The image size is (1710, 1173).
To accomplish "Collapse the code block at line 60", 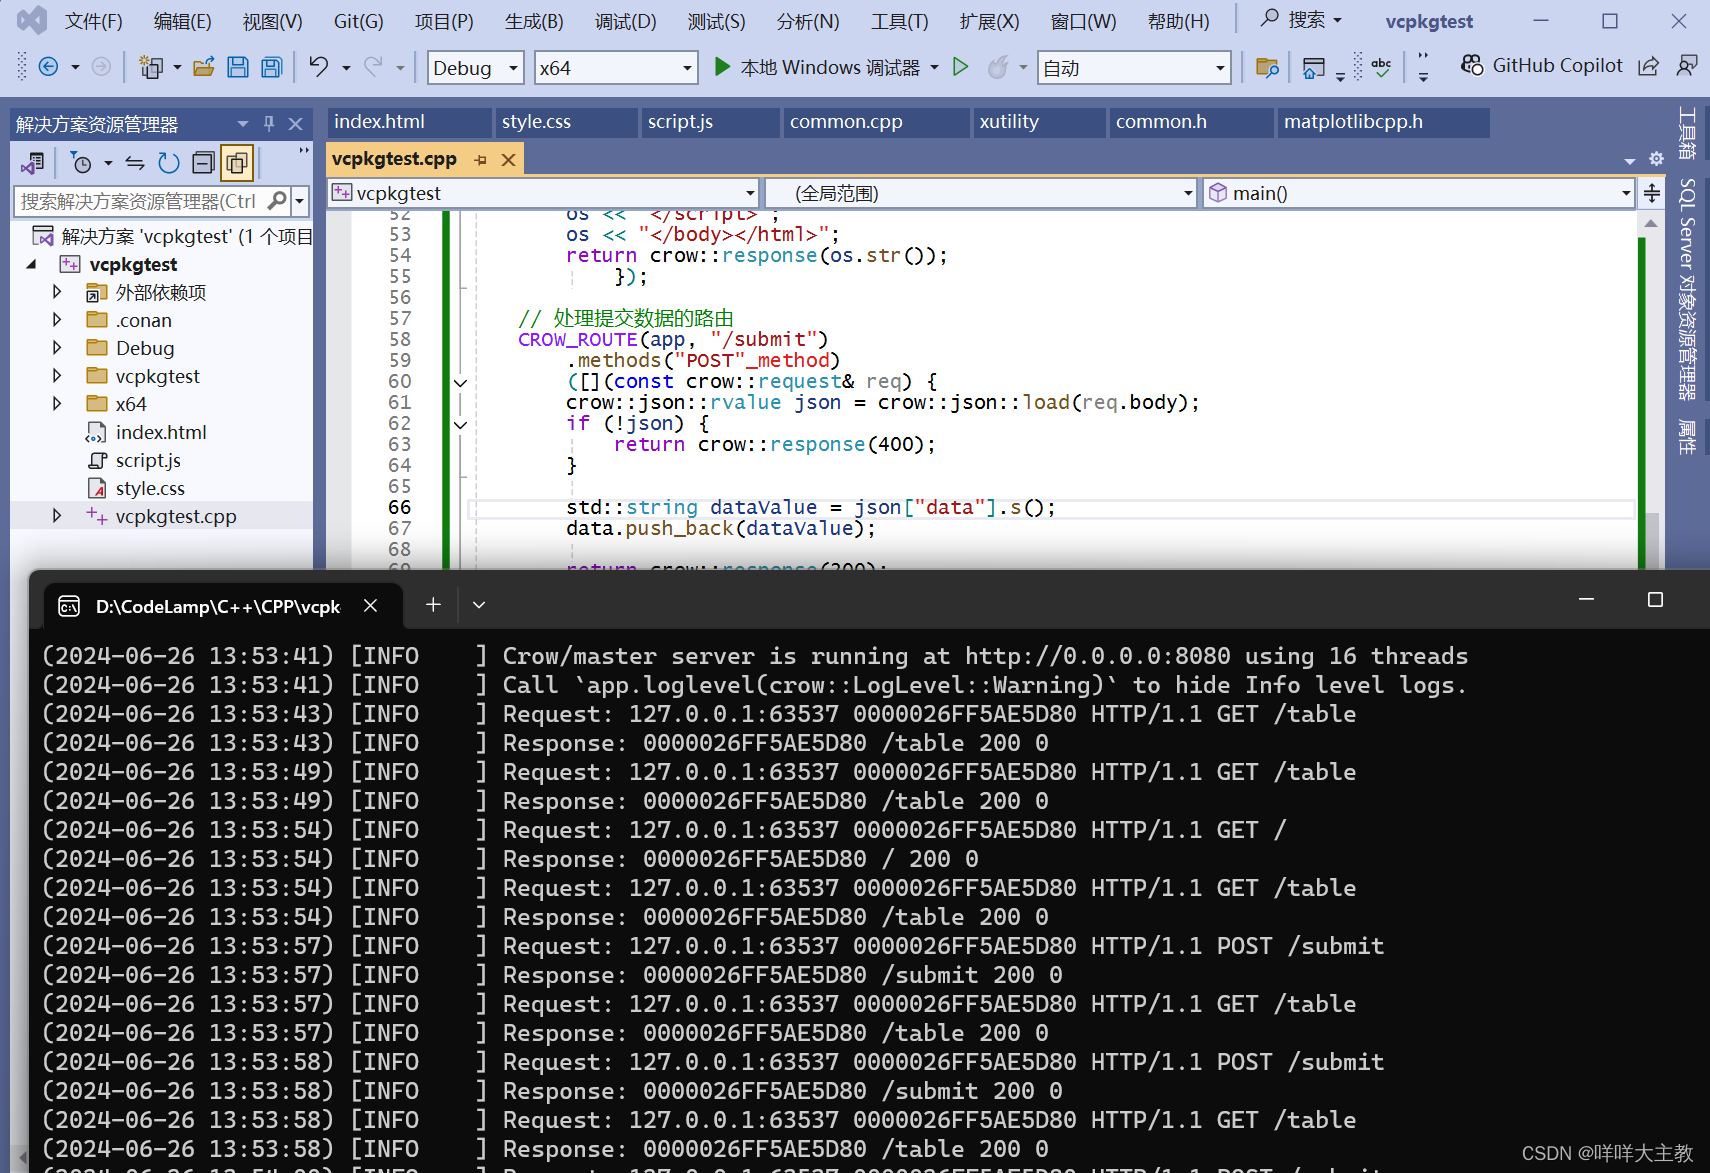I will pos(458,381).
